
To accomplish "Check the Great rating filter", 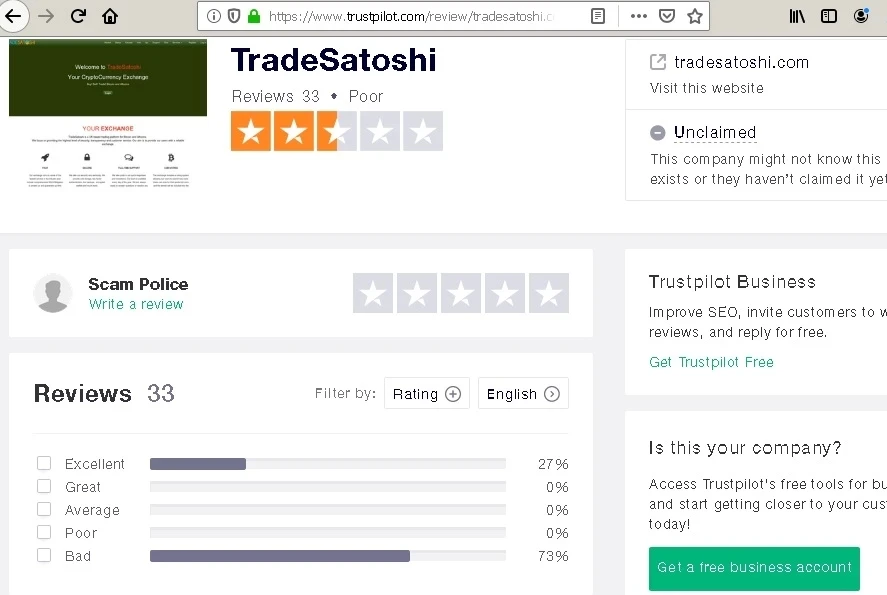I will 44,486.
